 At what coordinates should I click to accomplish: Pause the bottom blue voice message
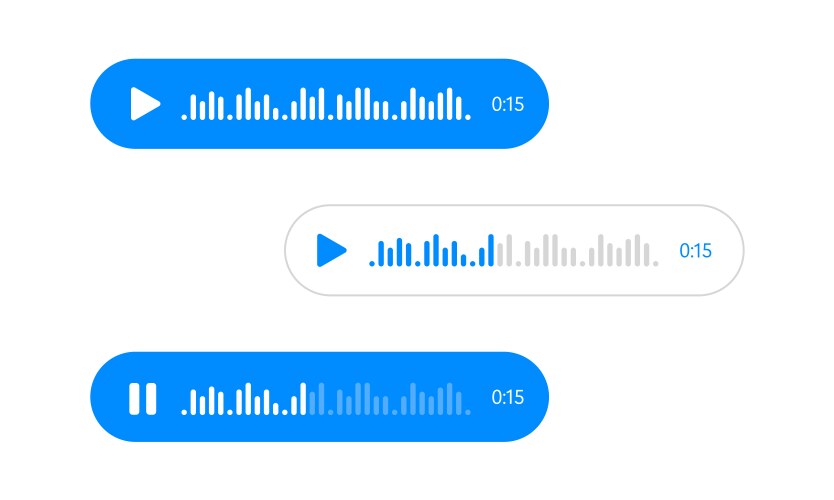click(x=143, y=399)
